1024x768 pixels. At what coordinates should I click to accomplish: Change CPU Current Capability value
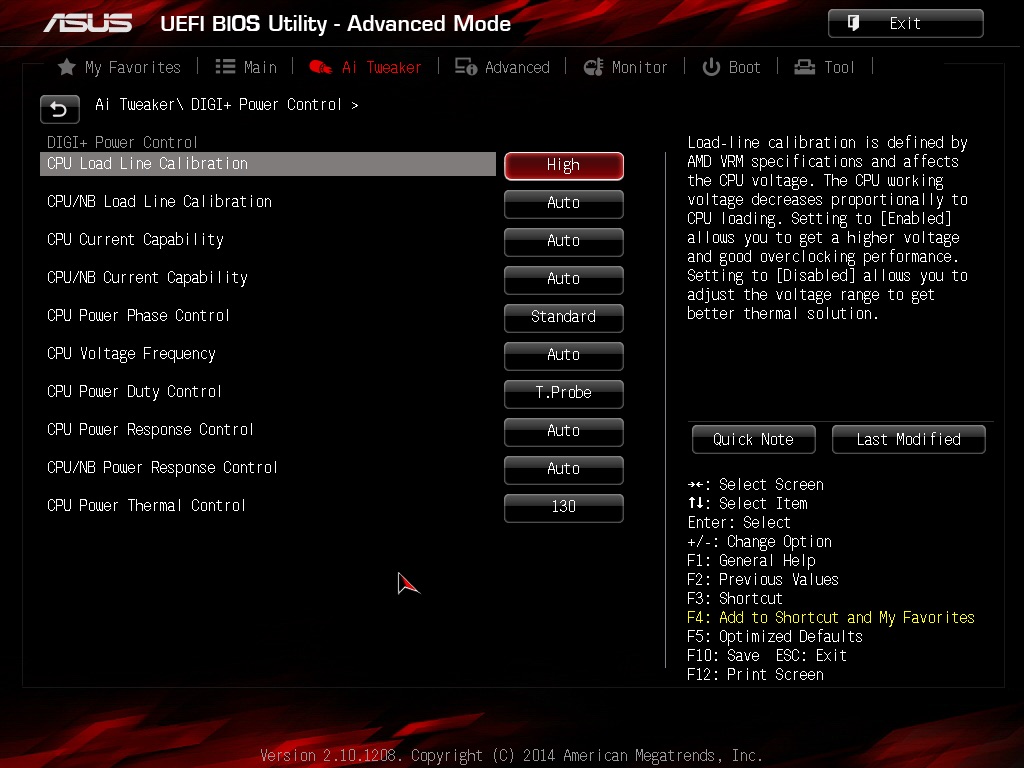pyautogui.click(x=564, y=241)
